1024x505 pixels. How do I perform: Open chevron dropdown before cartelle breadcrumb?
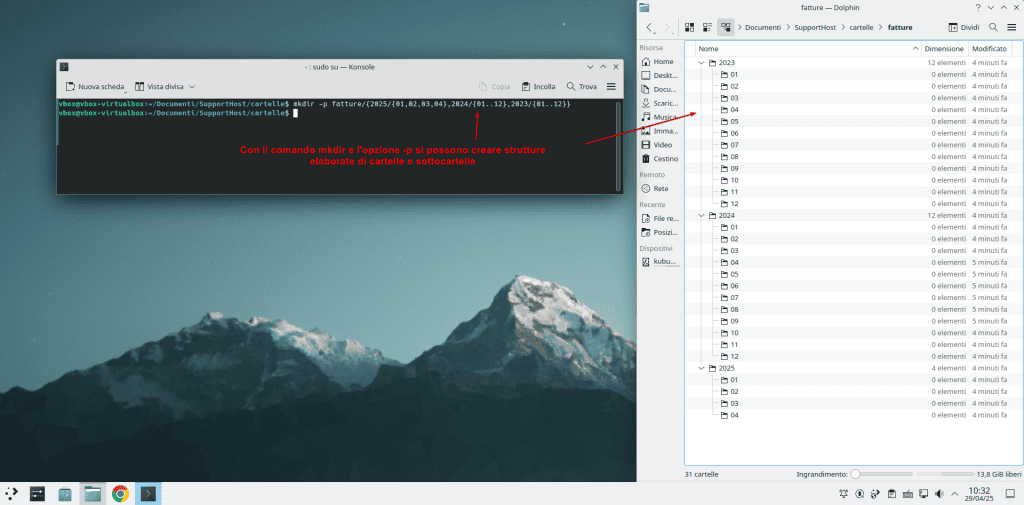(843, 27)
